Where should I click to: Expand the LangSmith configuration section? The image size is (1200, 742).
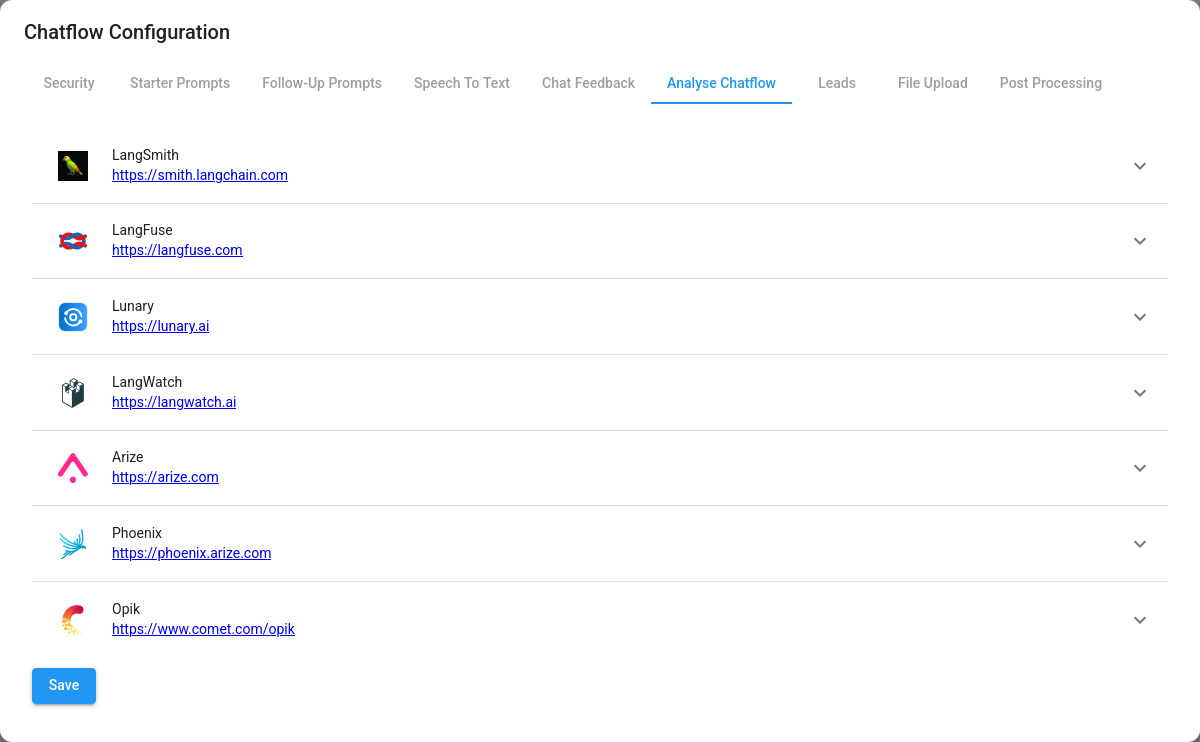[x=1139, y=166]
